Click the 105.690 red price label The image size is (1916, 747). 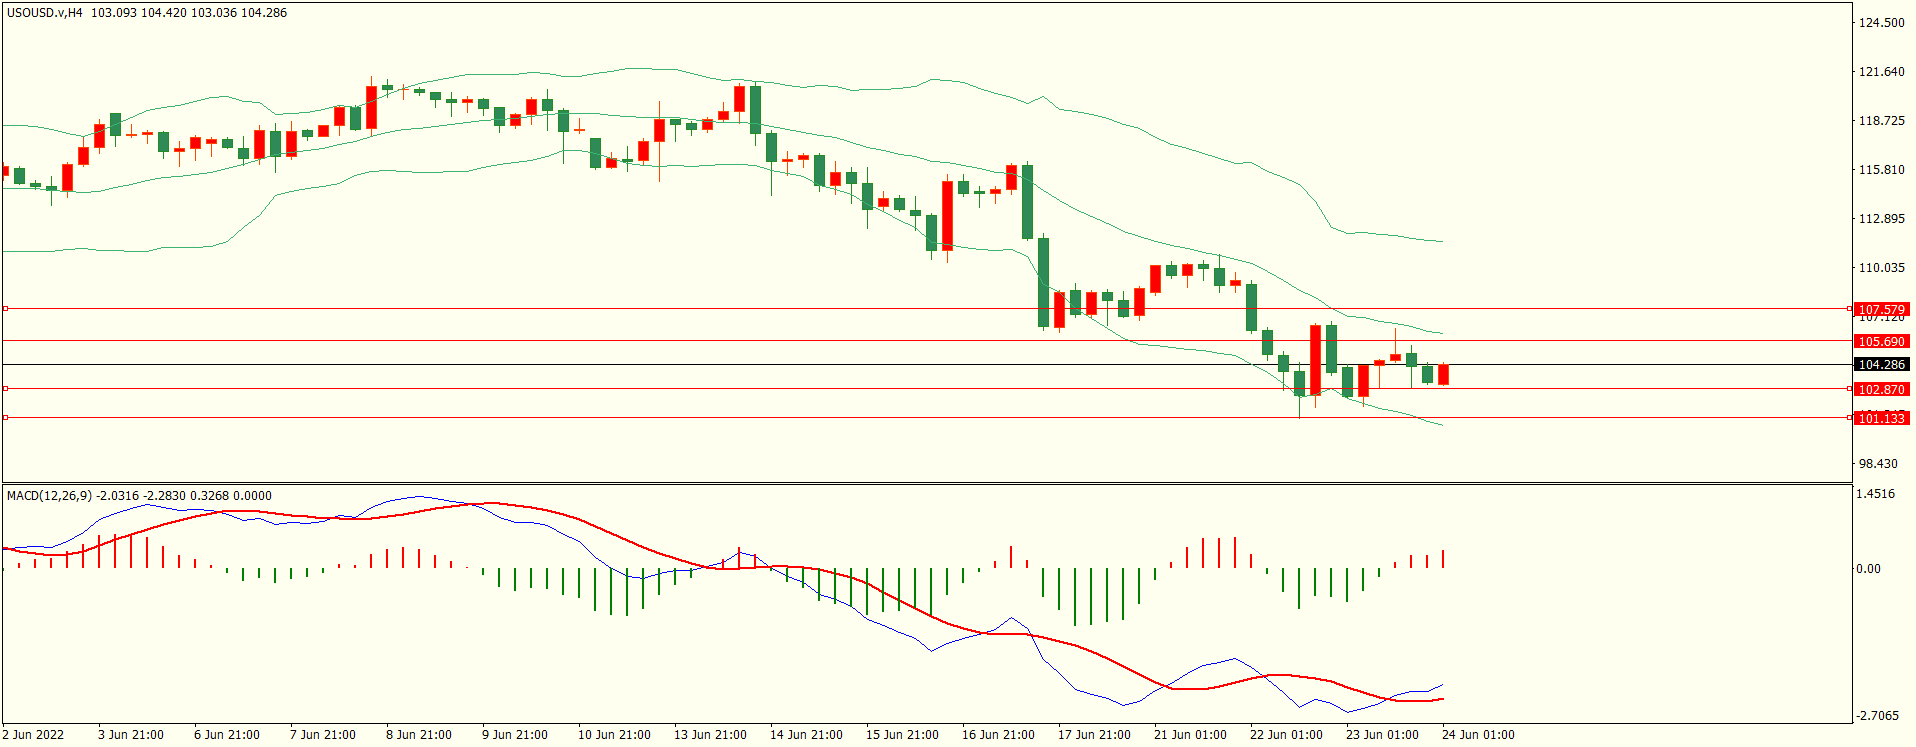coord(1880,341)
